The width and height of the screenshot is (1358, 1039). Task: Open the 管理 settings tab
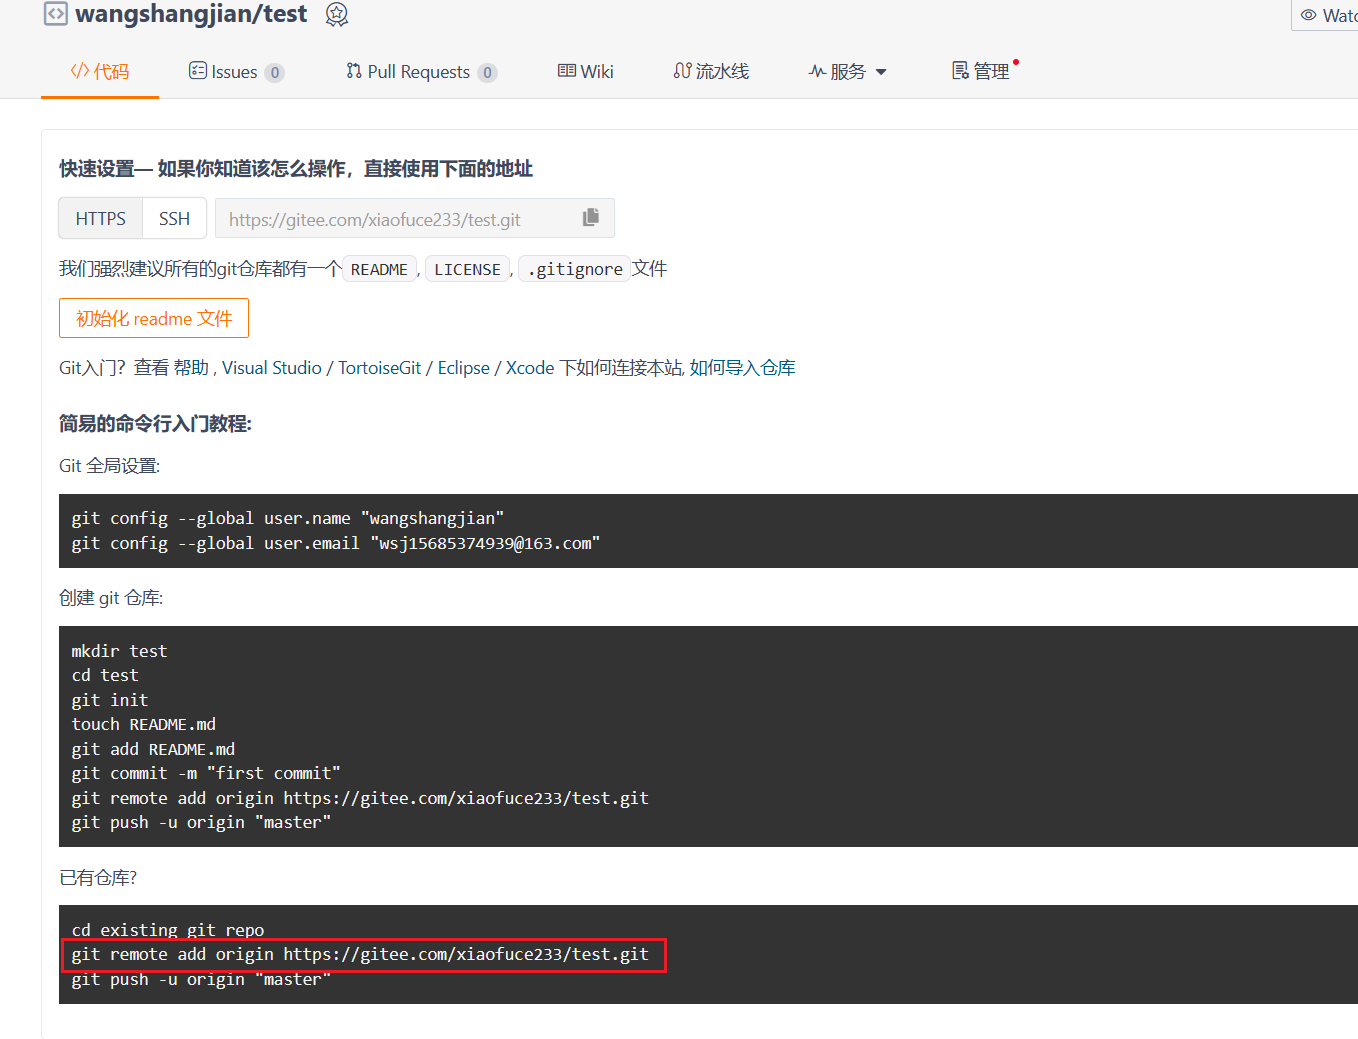pos(981,72)
